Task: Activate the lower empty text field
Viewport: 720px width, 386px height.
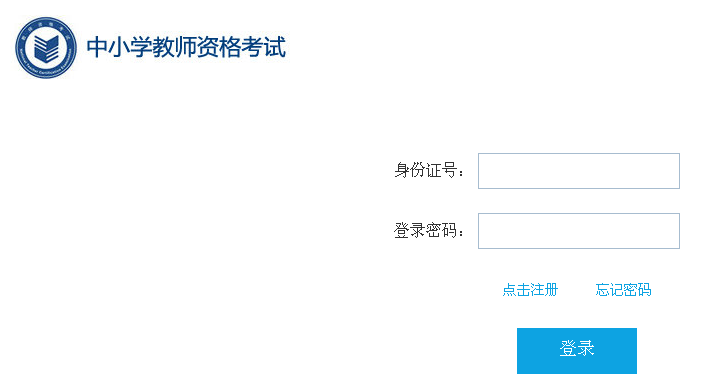Action: tap(579, 231)
